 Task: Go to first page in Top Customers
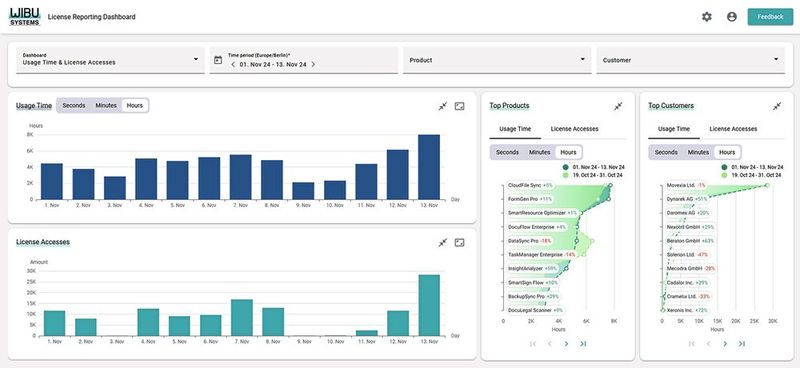click(x=692, y=344)
